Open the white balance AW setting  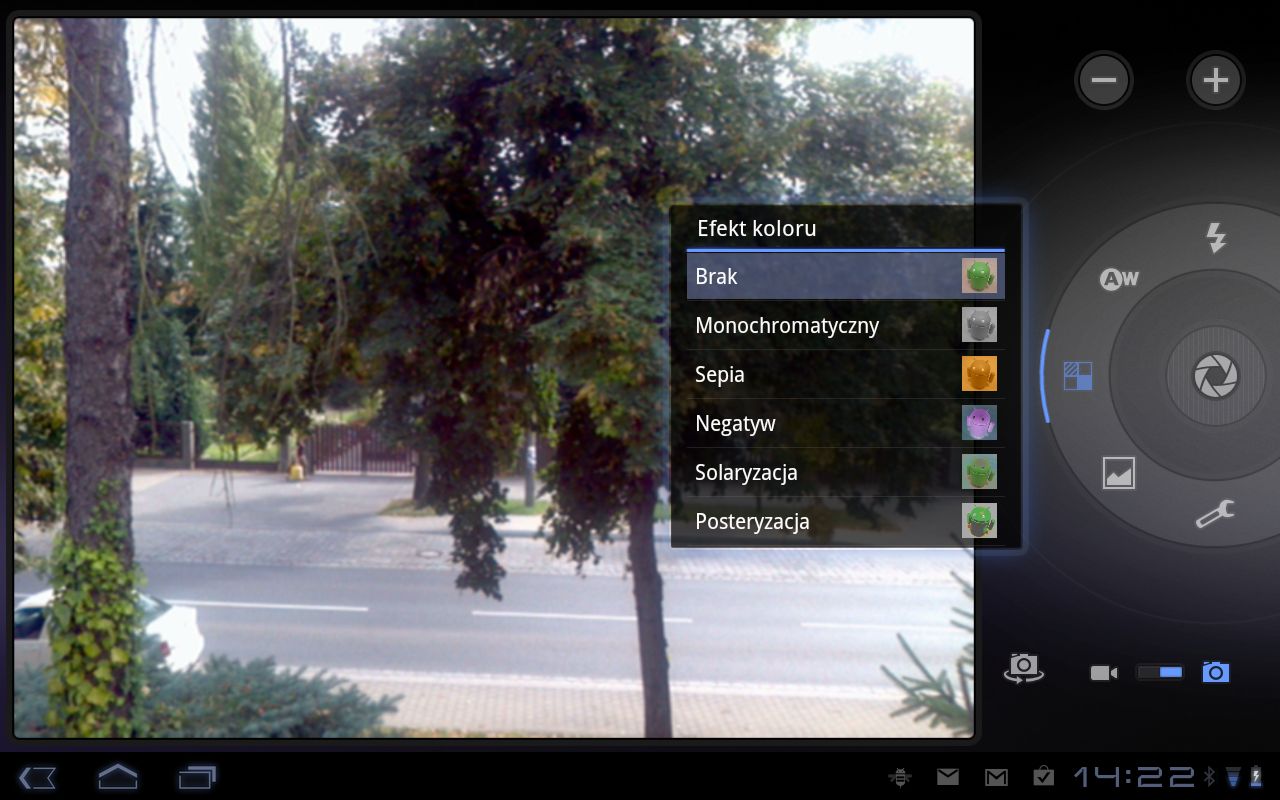[x=1119, y=279]
